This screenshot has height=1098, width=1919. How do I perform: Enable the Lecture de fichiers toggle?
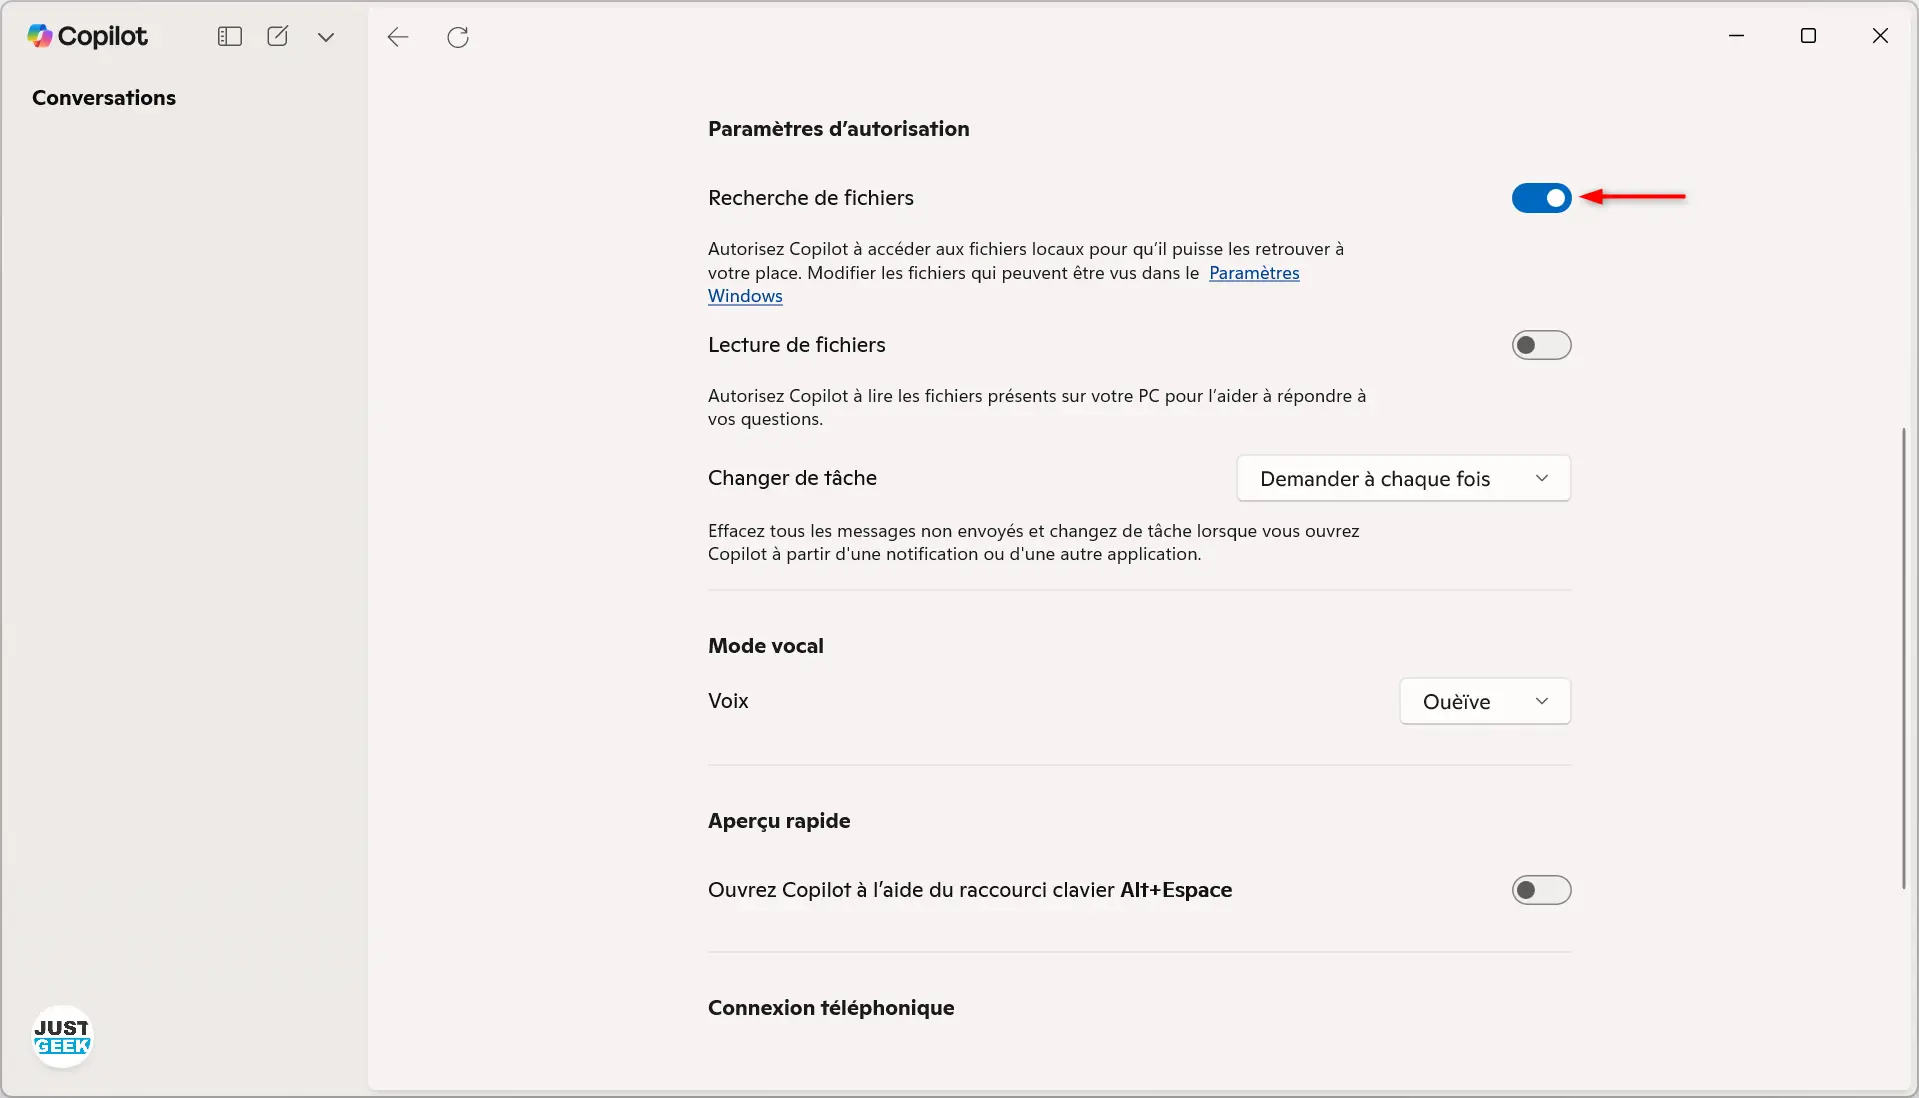point(1541,345)
